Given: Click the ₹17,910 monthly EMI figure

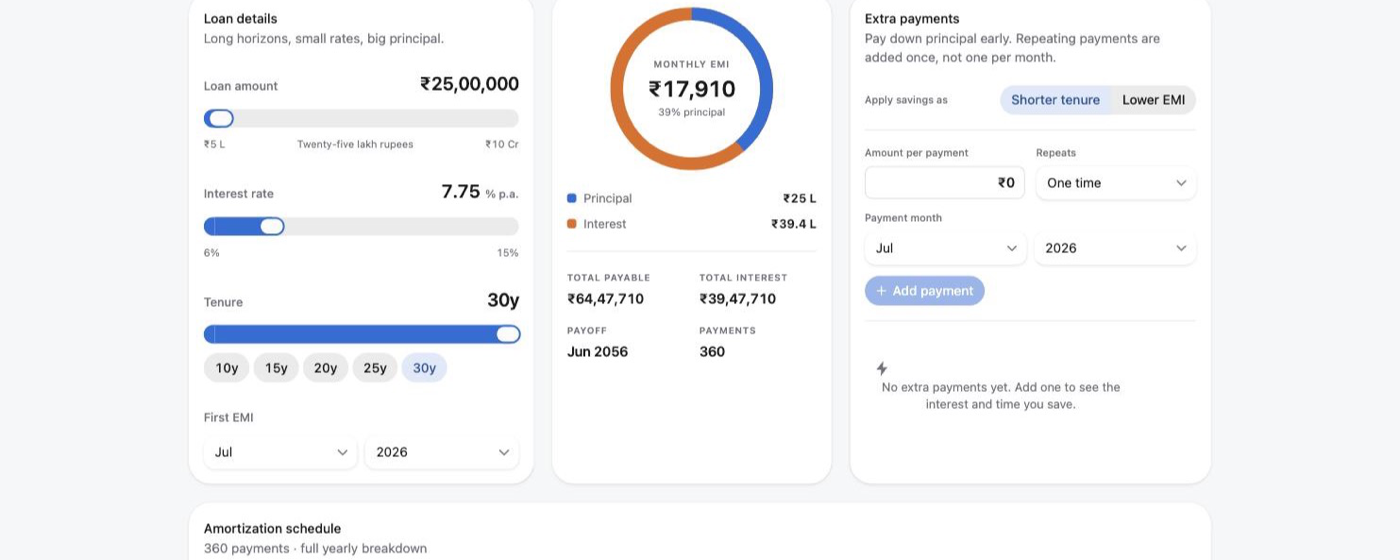Looking at the screenshot, I should click(x=692, y=89).
